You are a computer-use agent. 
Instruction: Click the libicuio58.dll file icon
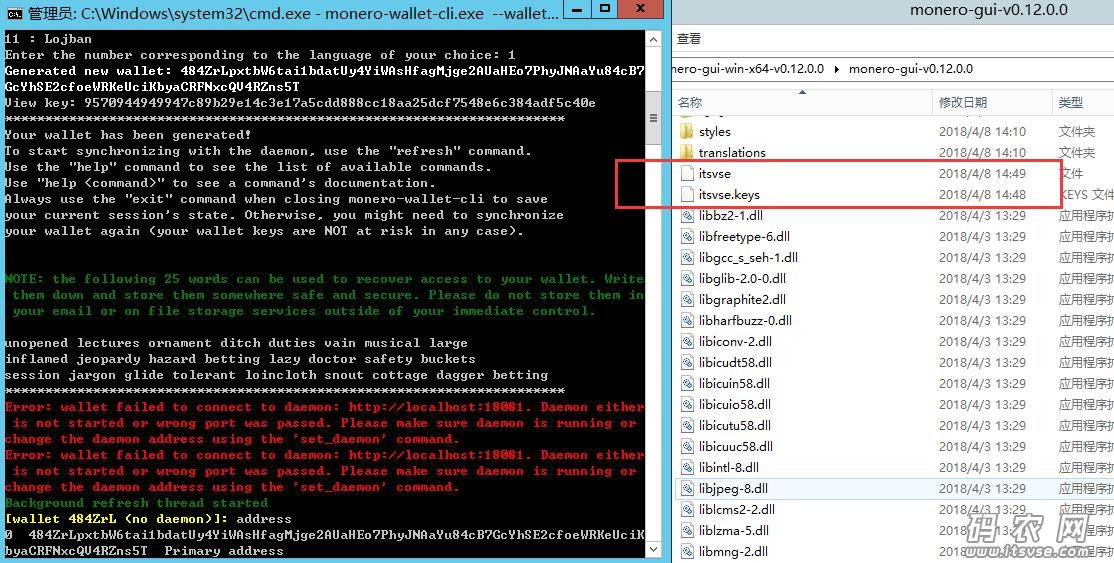tap(686, 404)
